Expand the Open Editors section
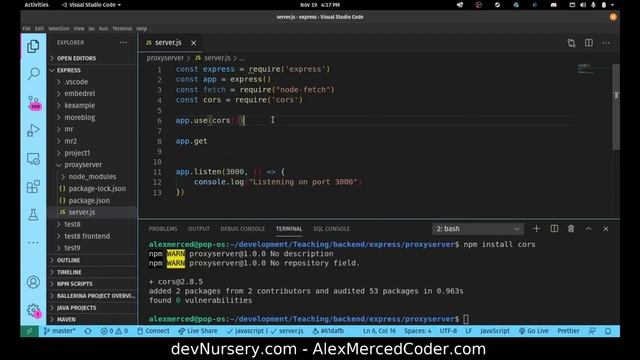This screenshot has height=360, width=640. 76,58
